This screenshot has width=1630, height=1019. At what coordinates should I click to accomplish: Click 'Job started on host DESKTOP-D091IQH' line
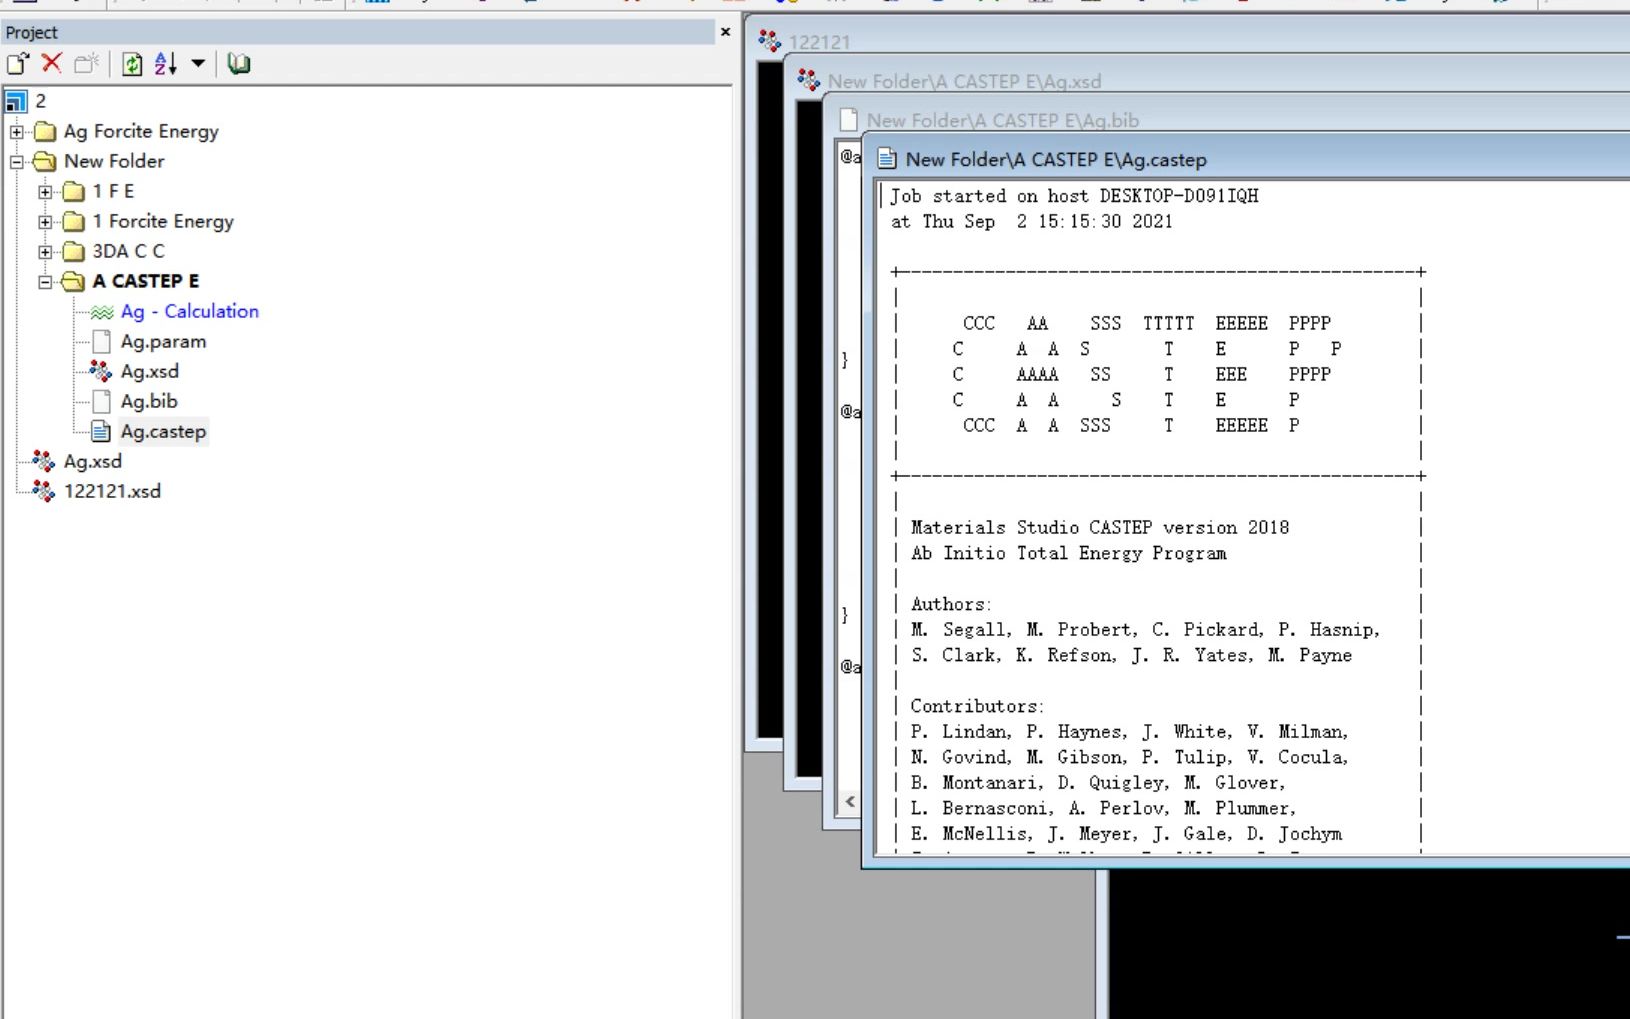click(1075, 196)
